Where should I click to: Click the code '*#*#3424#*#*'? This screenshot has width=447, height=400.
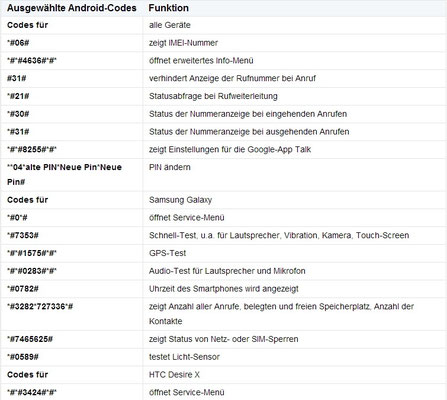pos(32,393)
